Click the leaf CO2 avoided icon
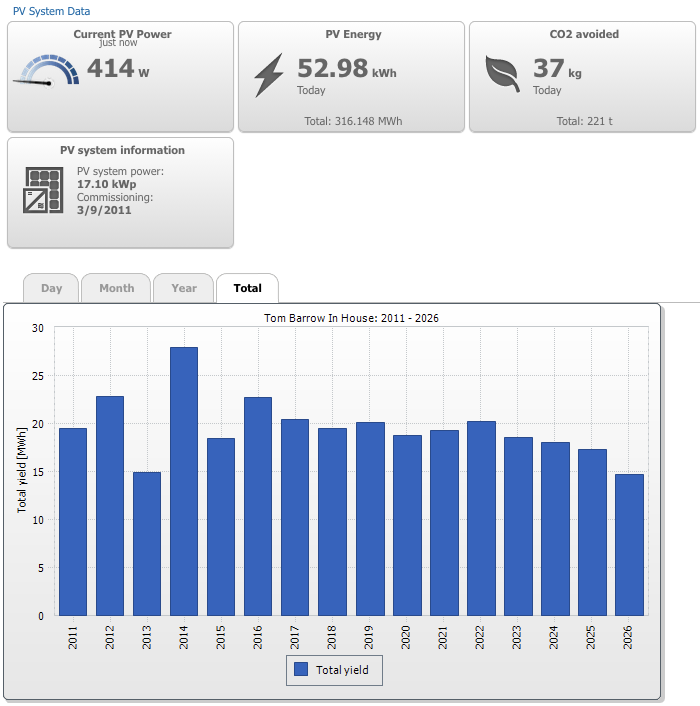The image size is (700, 706). (x=502, y=74)
